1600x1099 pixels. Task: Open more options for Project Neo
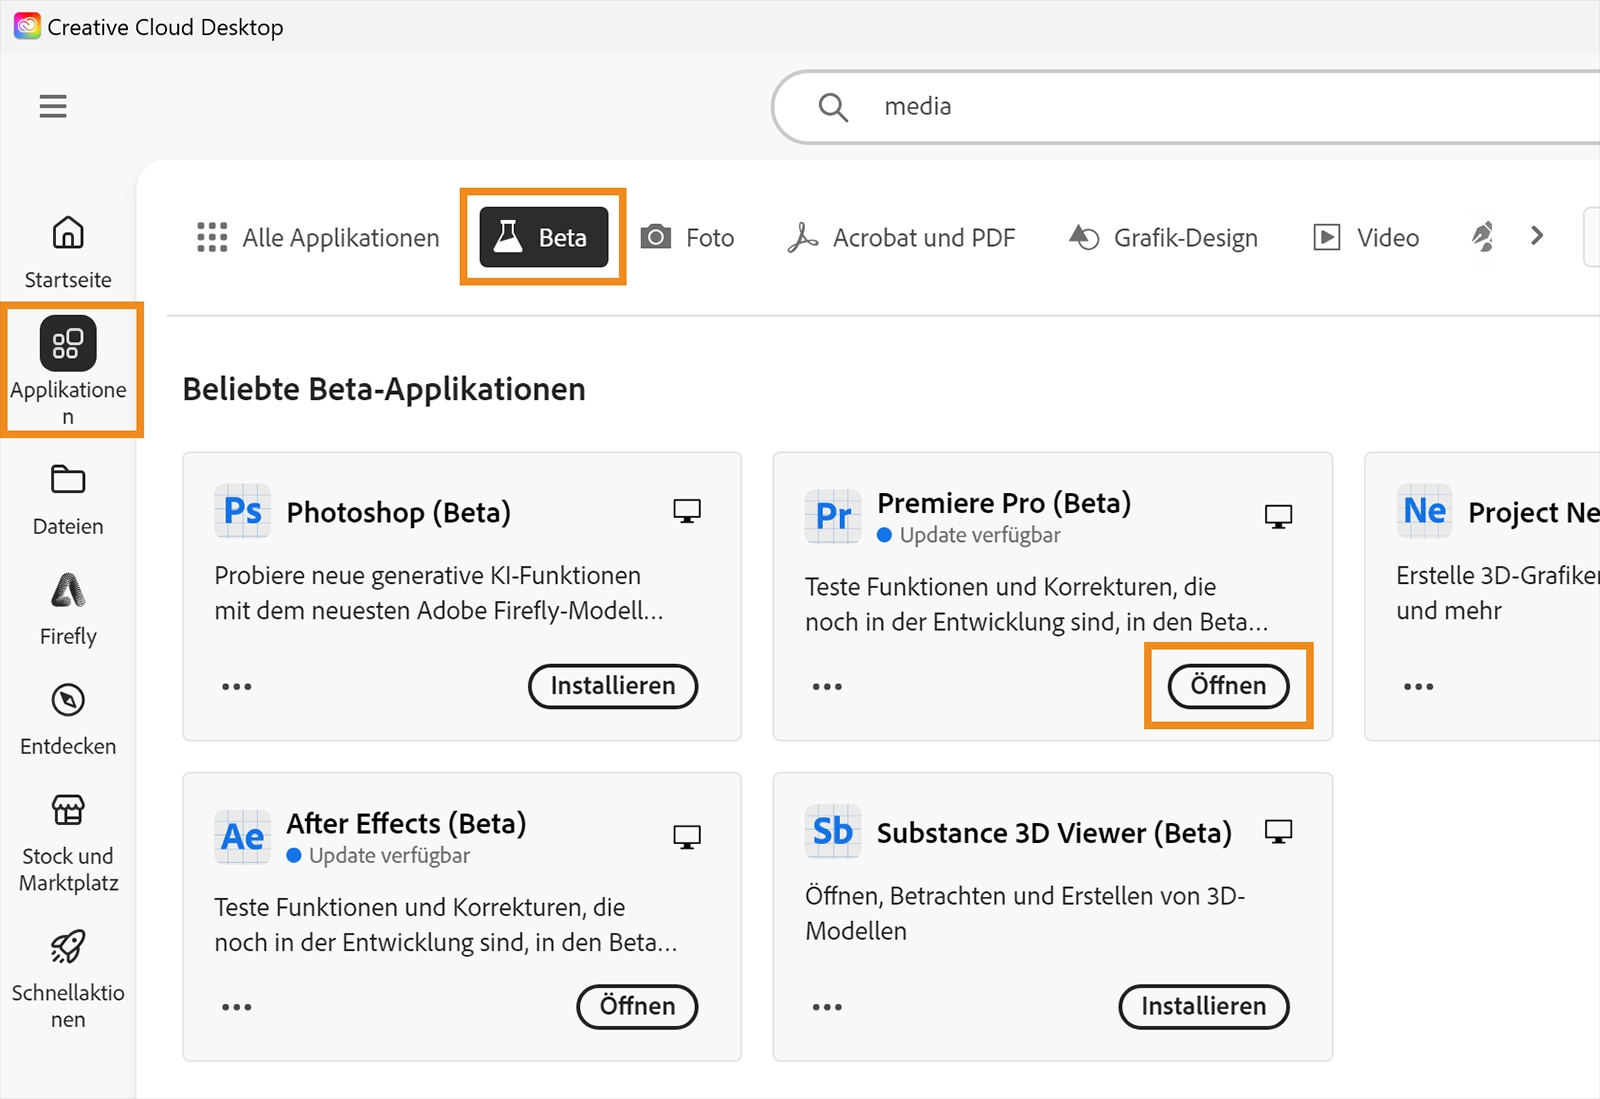[x=1418, y=687]
